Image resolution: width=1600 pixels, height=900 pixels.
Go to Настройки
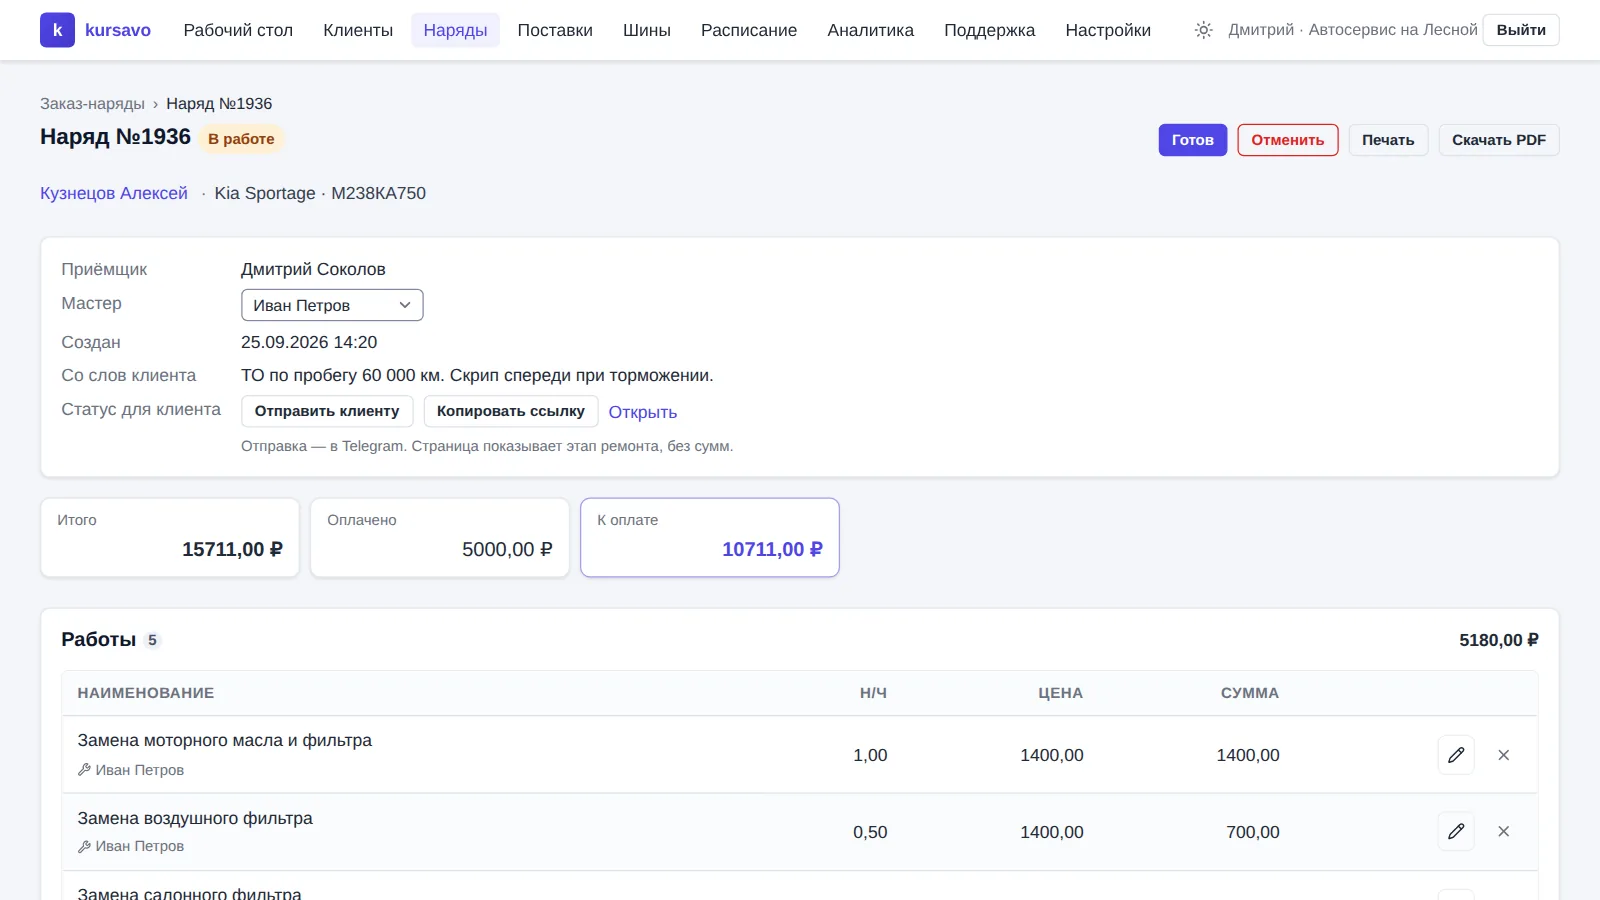(x=1108, y=30)
